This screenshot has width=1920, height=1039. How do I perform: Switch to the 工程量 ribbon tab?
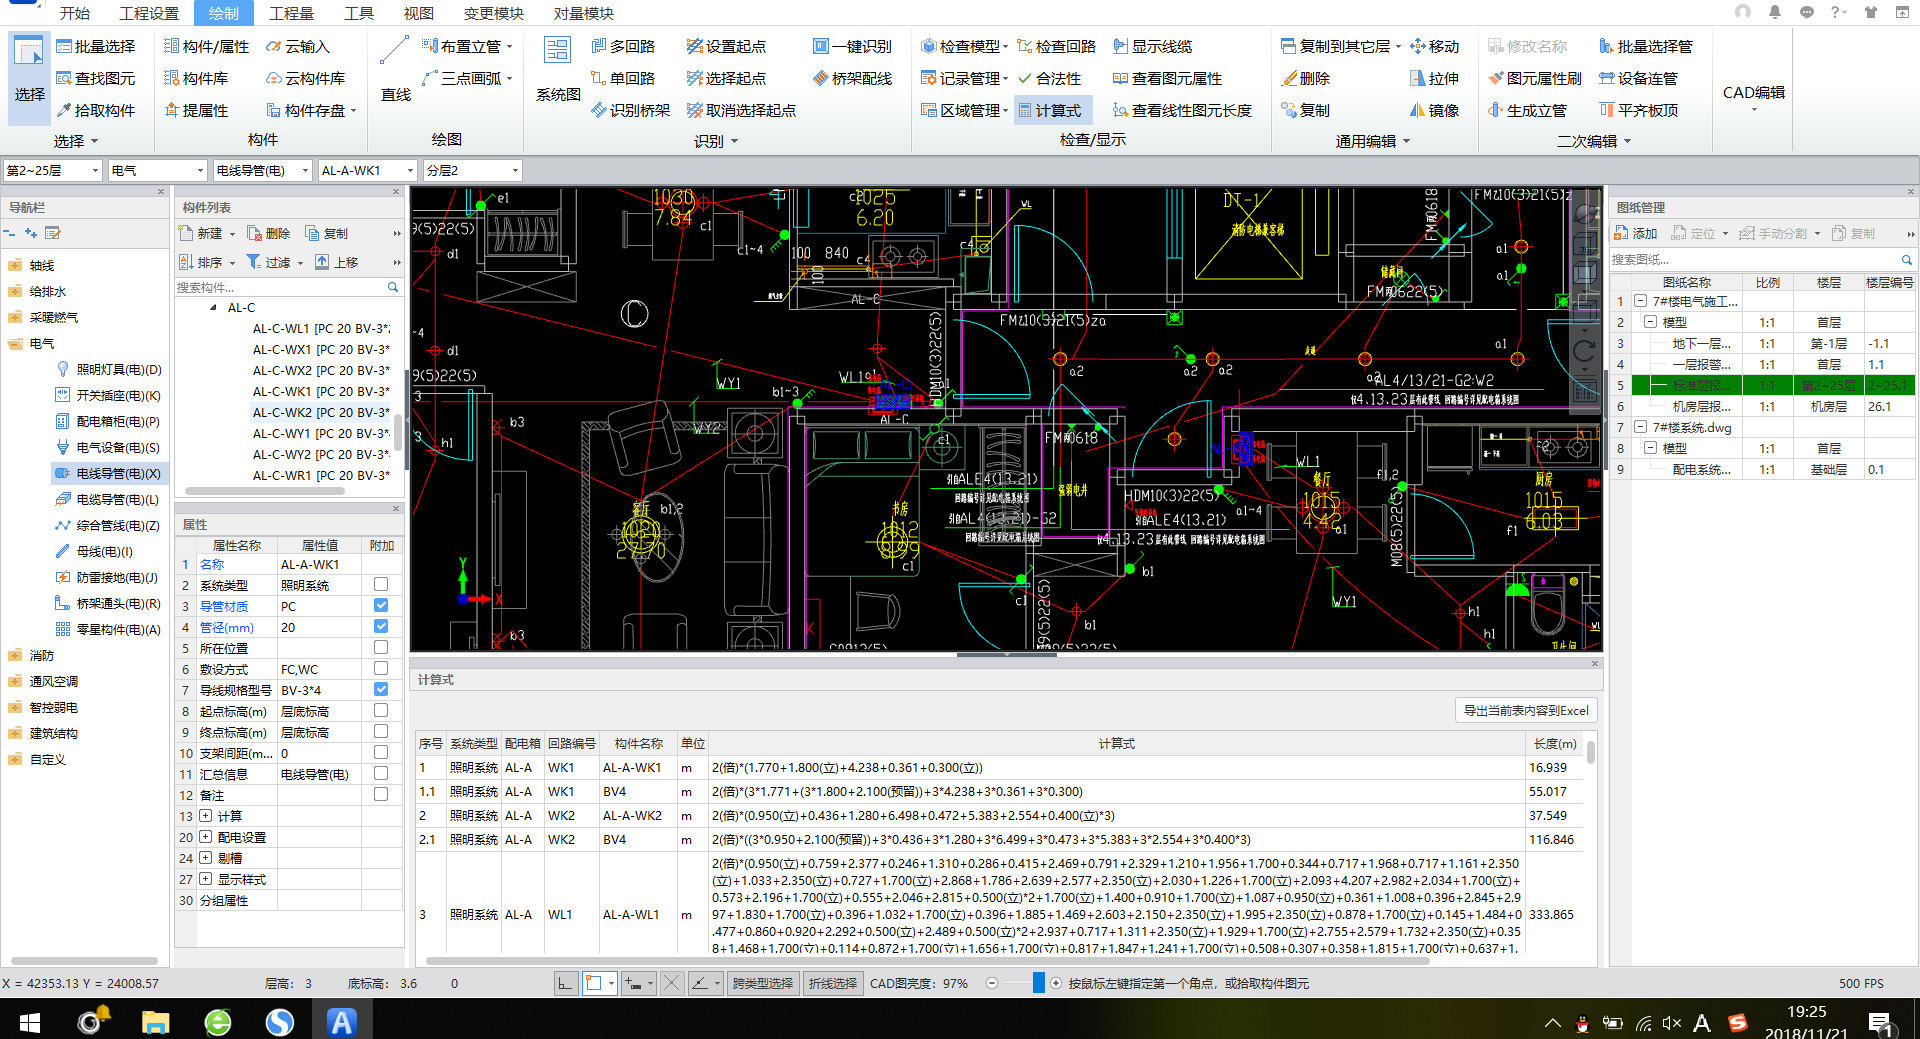pyautogui.click(x=291, y=13)
